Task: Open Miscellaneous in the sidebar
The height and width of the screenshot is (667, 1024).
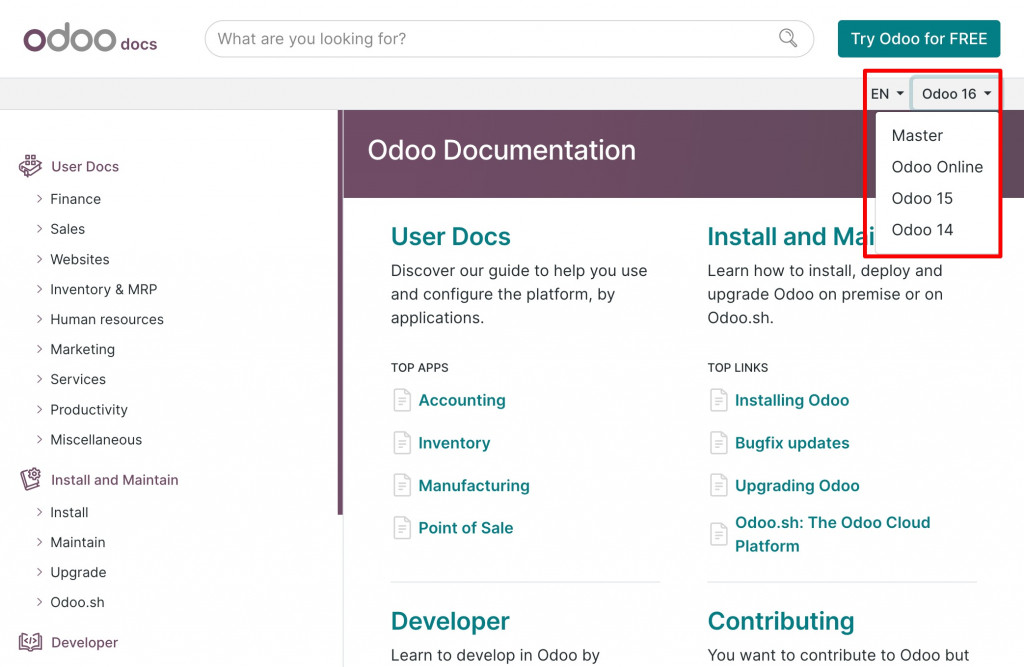Action: point(96,440)
